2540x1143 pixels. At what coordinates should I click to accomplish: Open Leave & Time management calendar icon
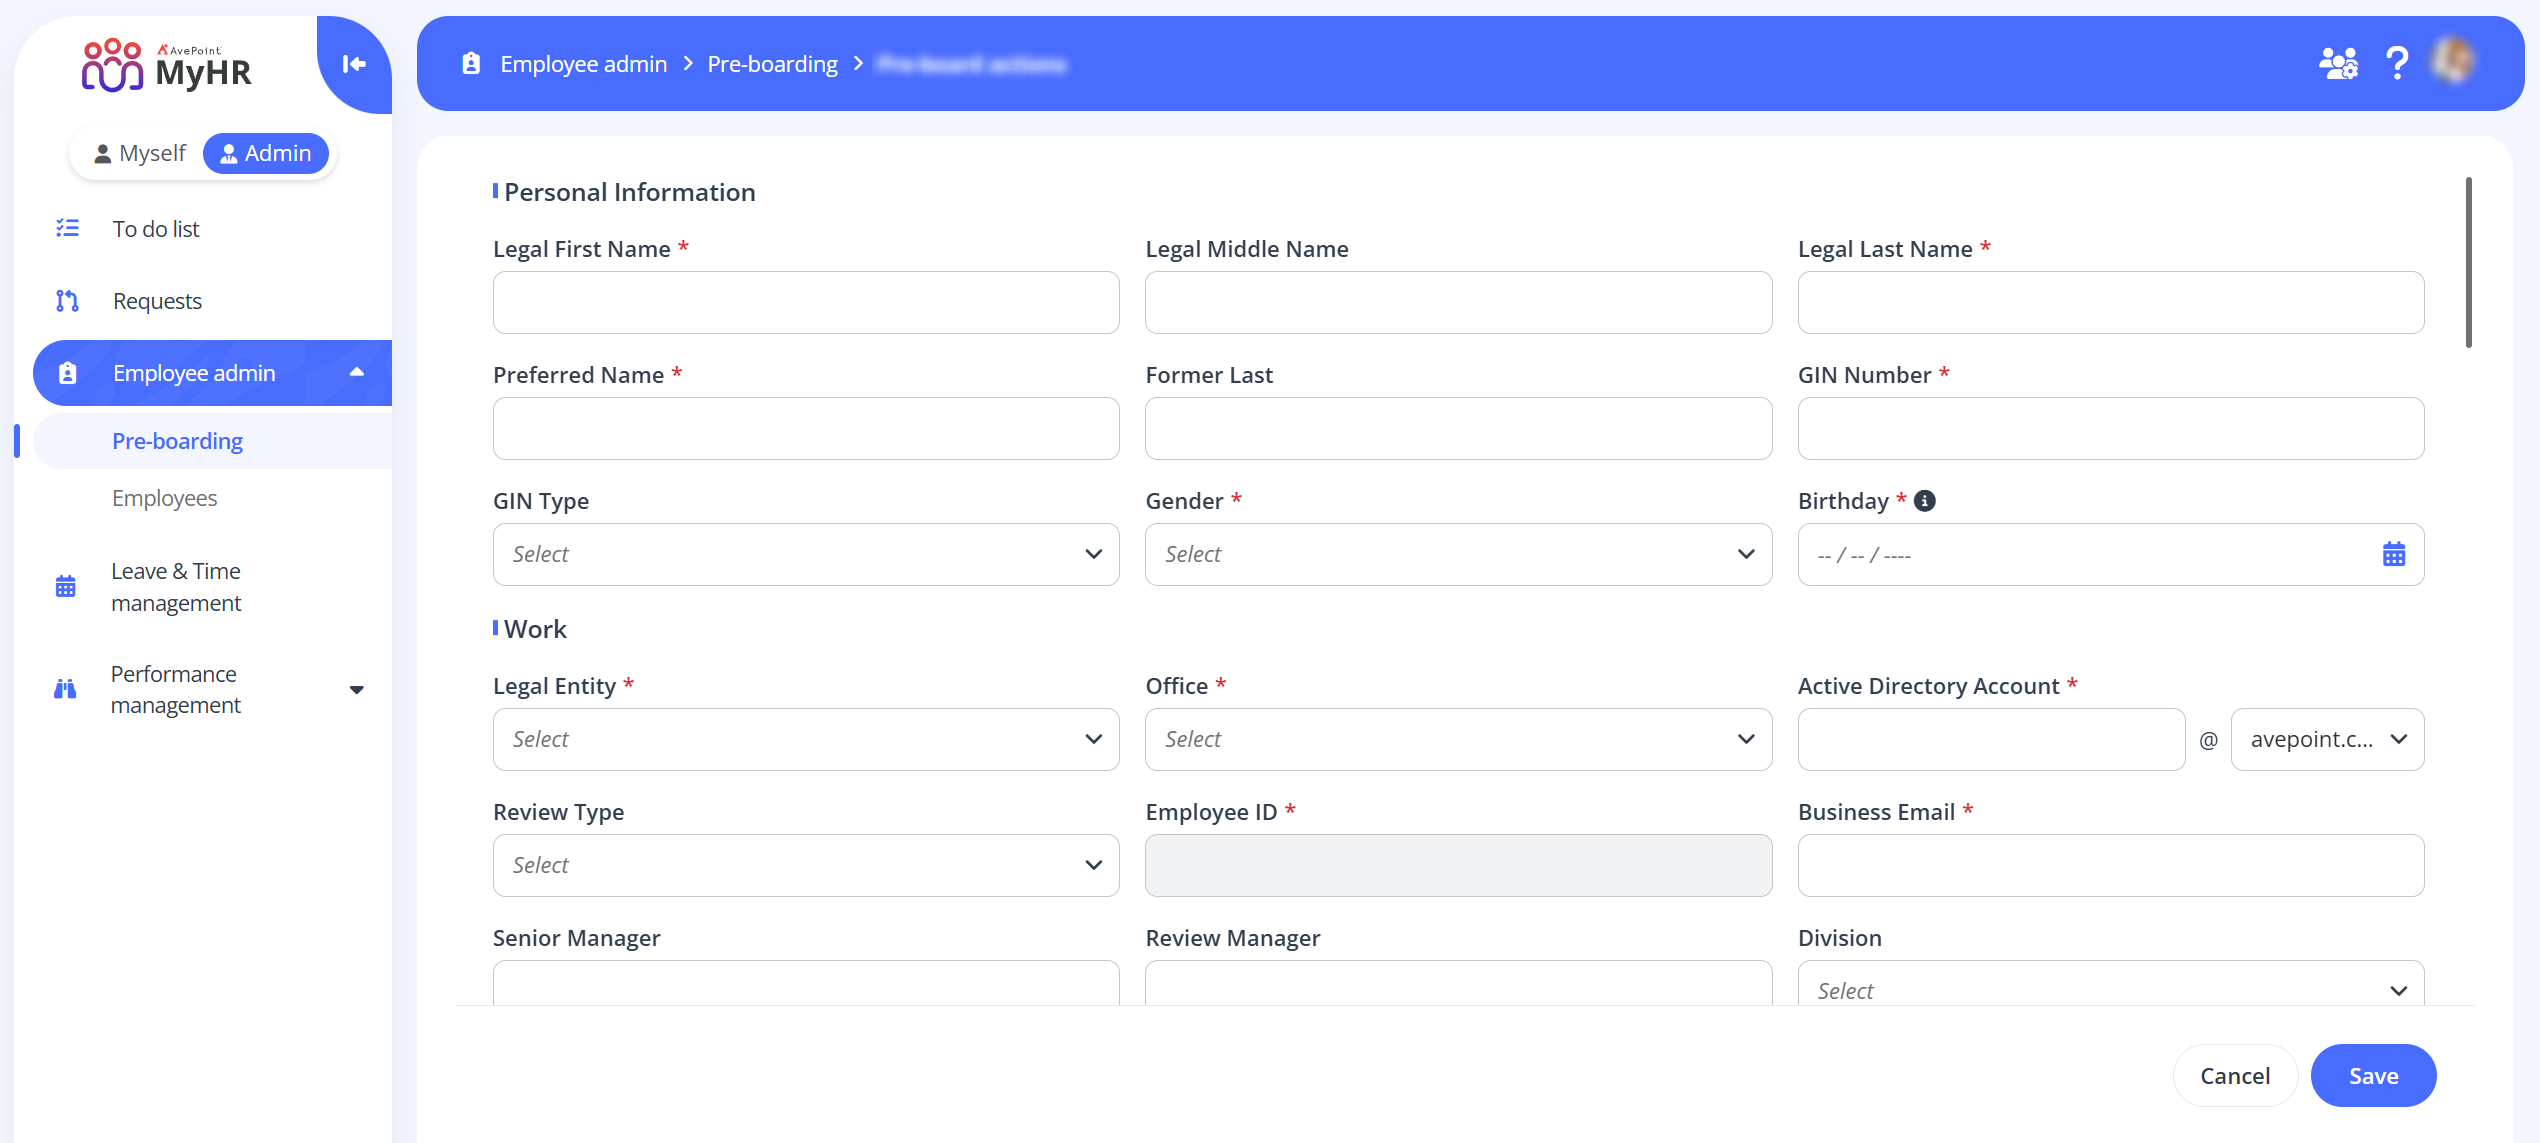(65, 586)
